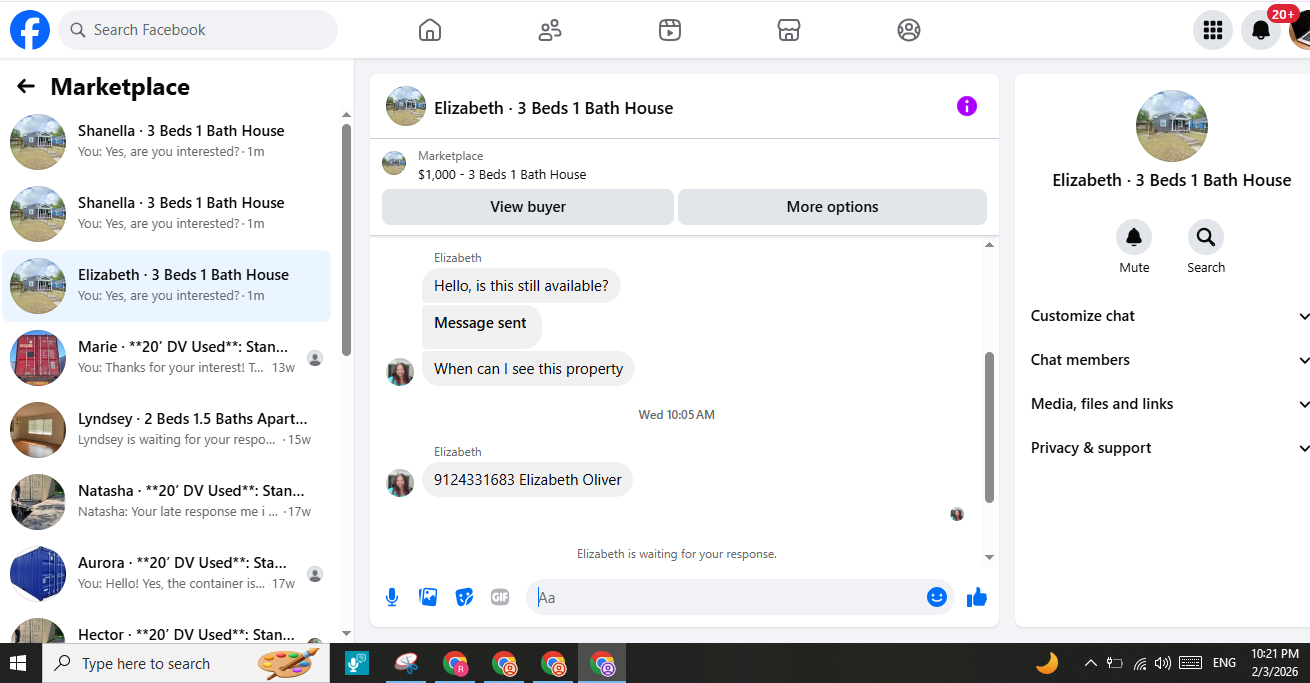Open the volume tray icon
This screenshot has height=683, width=1310.
1162,663
